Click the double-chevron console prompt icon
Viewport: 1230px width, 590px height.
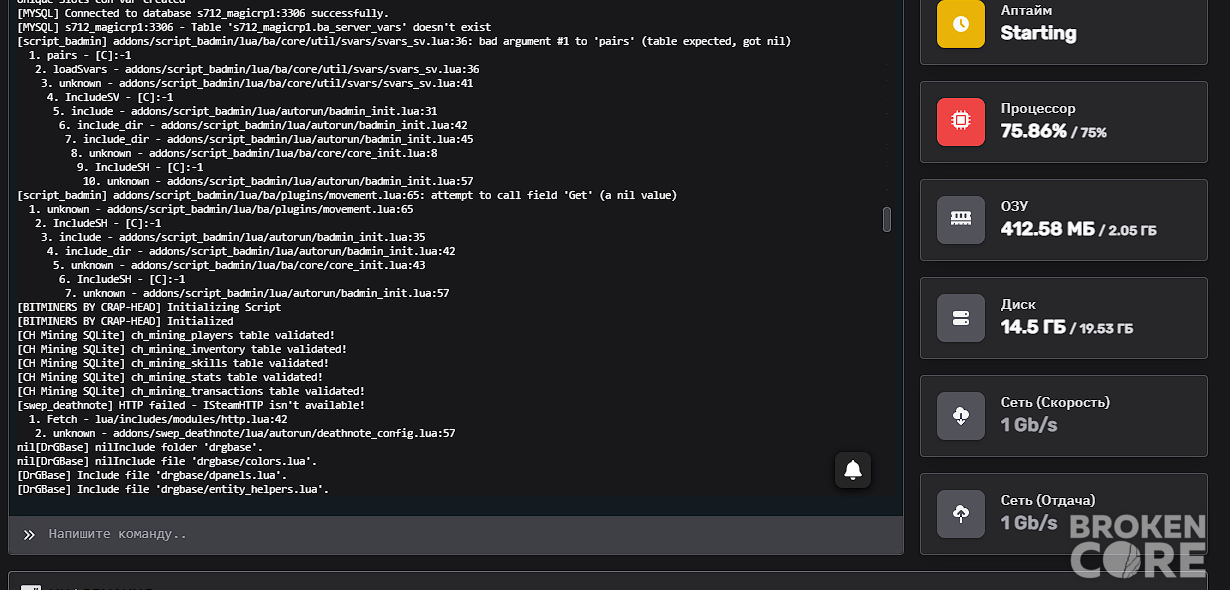click(29, 535)
